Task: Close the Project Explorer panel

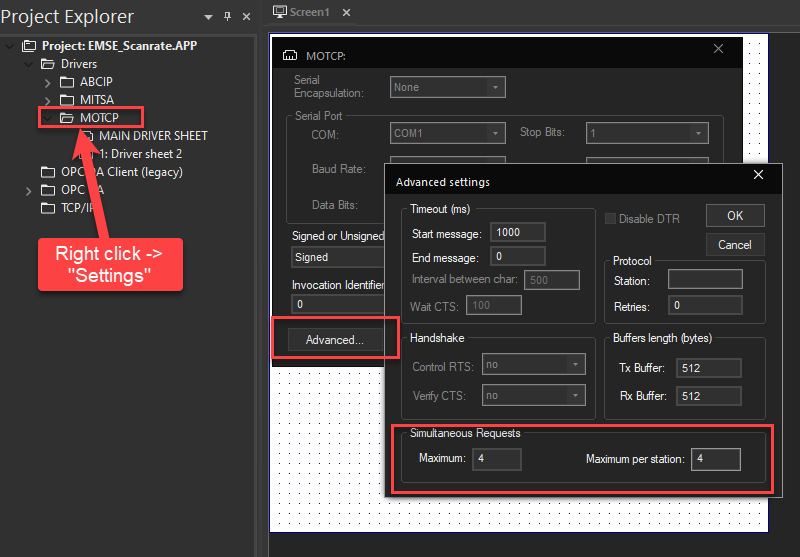Action: pos(246,17)
